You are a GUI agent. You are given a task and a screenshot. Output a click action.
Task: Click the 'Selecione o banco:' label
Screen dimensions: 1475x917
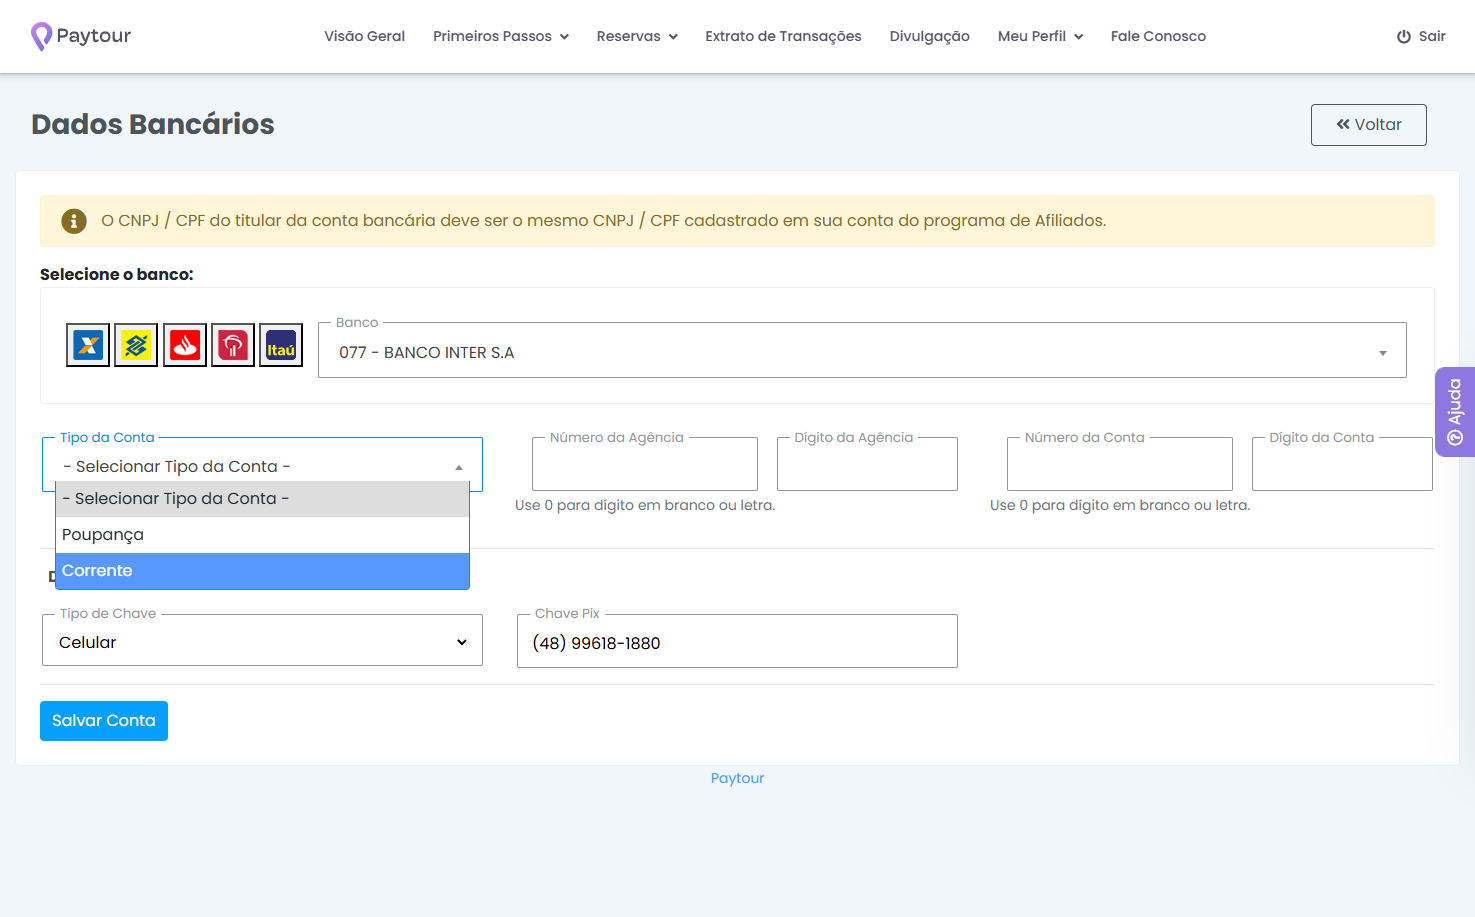tap(117, 274)
